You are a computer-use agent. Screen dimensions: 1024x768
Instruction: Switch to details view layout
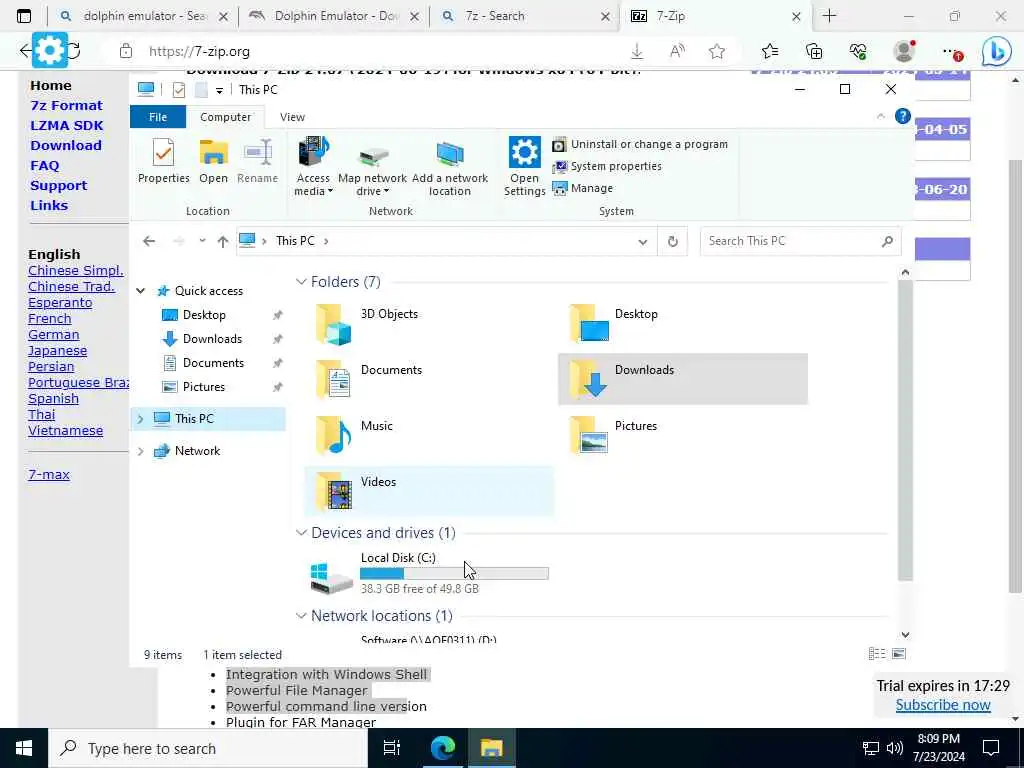pos(876,654)
